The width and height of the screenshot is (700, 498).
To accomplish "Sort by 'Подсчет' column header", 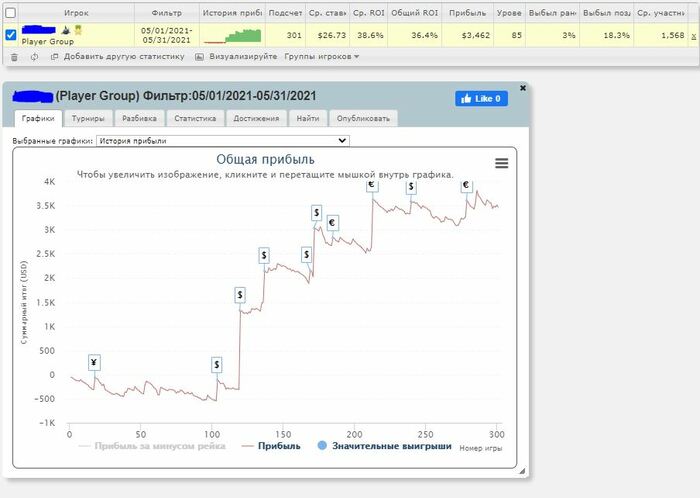I will click(285, 13).
